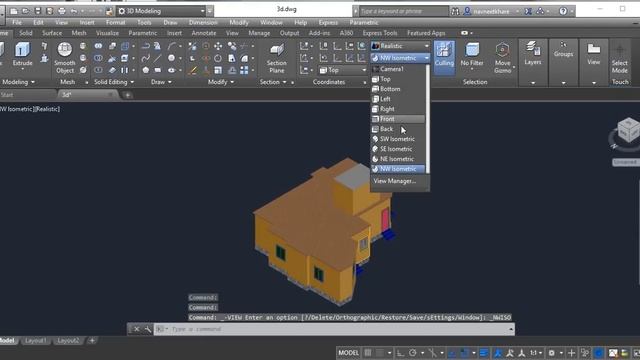Expand the Modeling panel
The width and height of the screenshot is (640, 360).
point(18,82)
